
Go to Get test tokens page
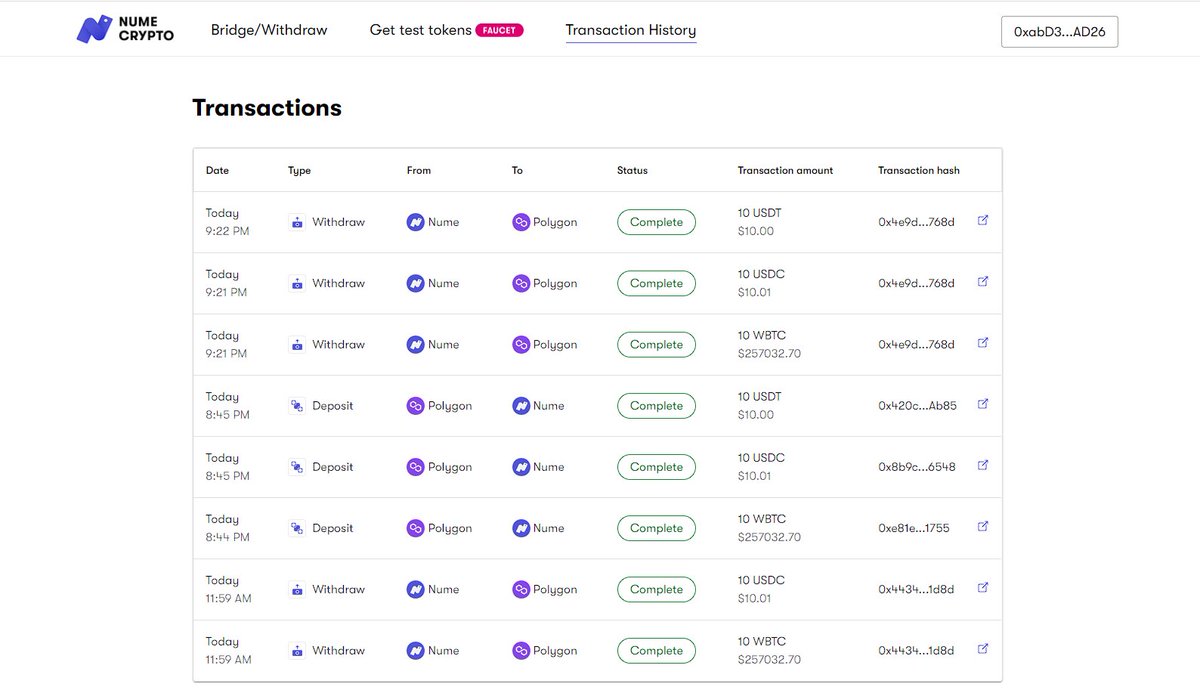420,30
